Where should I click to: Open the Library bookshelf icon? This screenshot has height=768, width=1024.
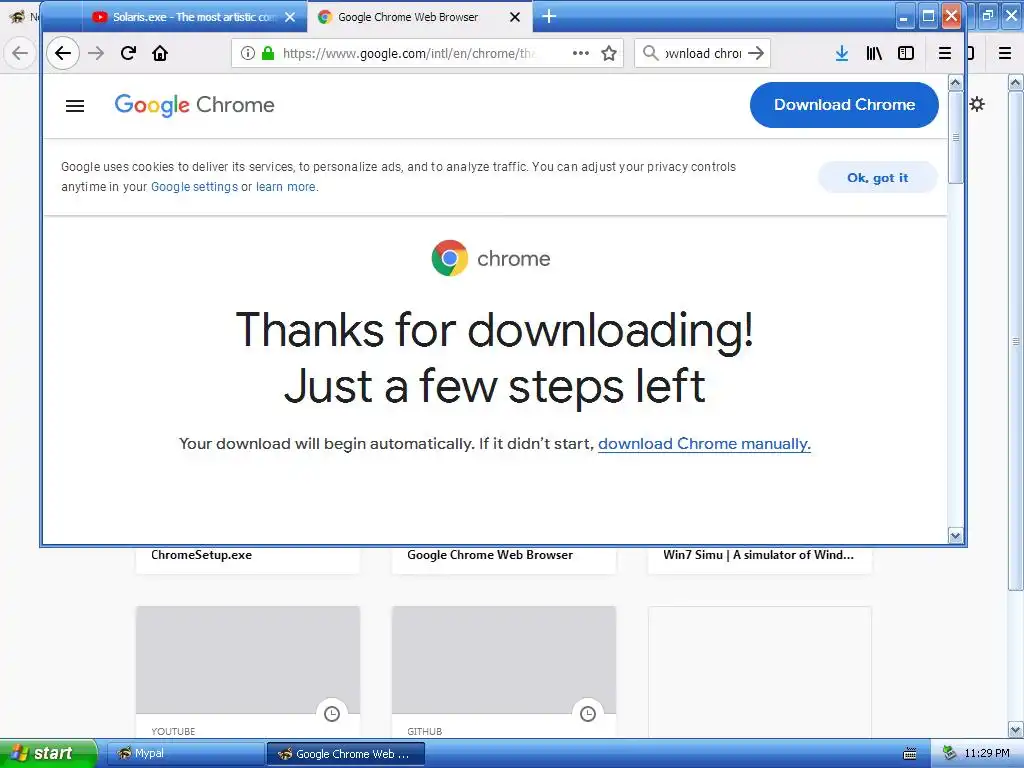(x=874, y=53)
